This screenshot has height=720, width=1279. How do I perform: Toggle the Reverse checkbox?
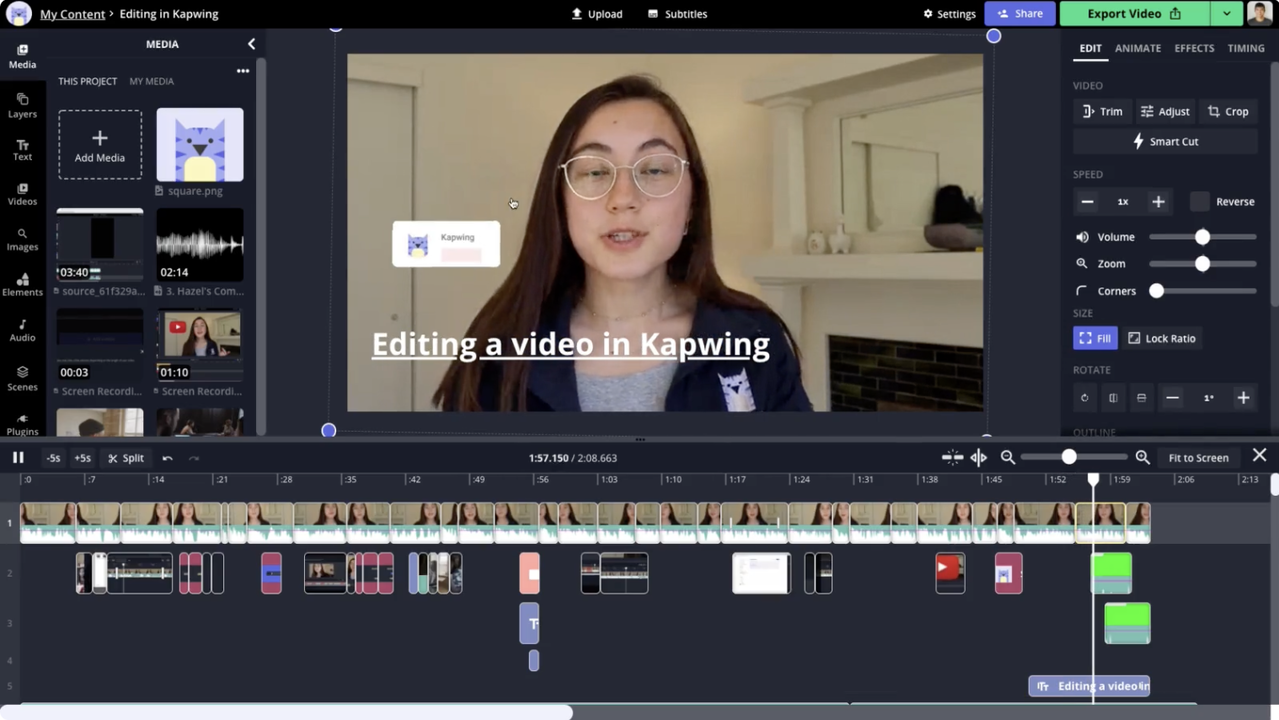click(1200, 201)
